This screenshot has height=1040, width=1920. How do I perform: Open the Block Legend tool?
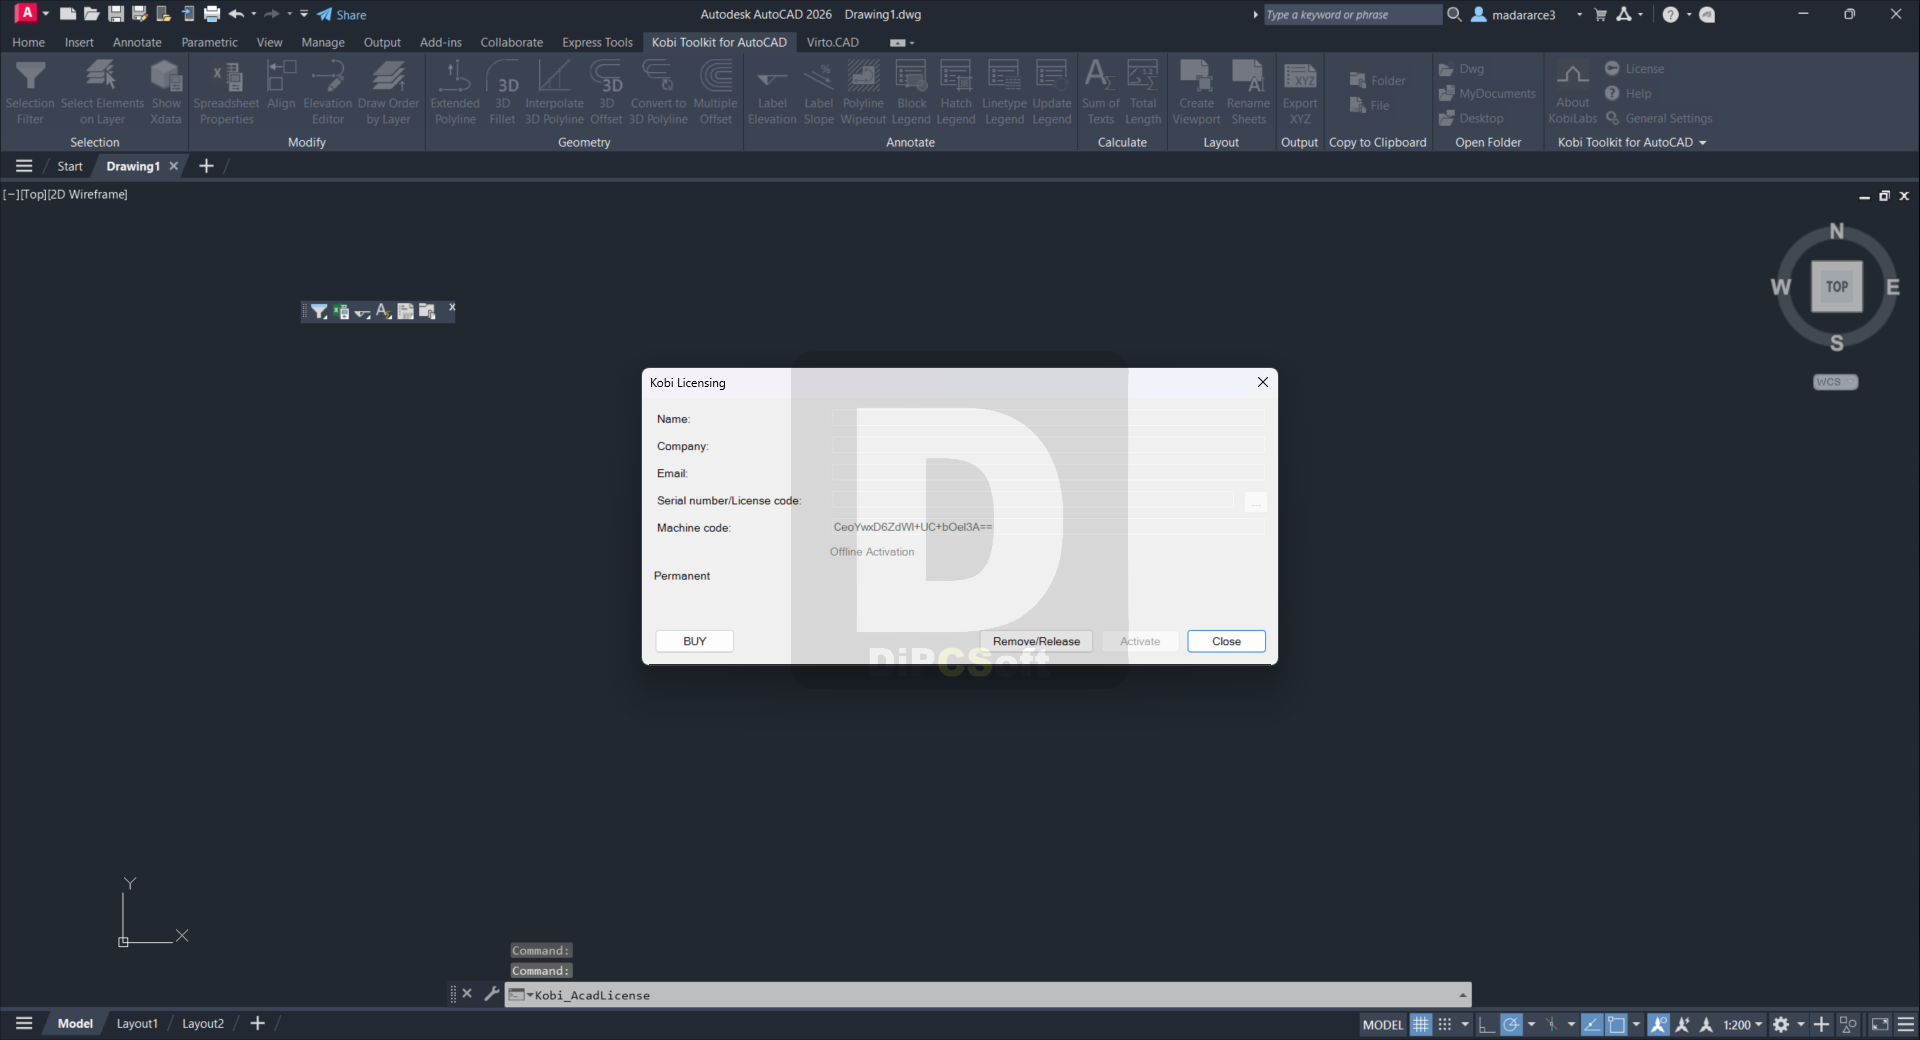[x=911, y=92]
